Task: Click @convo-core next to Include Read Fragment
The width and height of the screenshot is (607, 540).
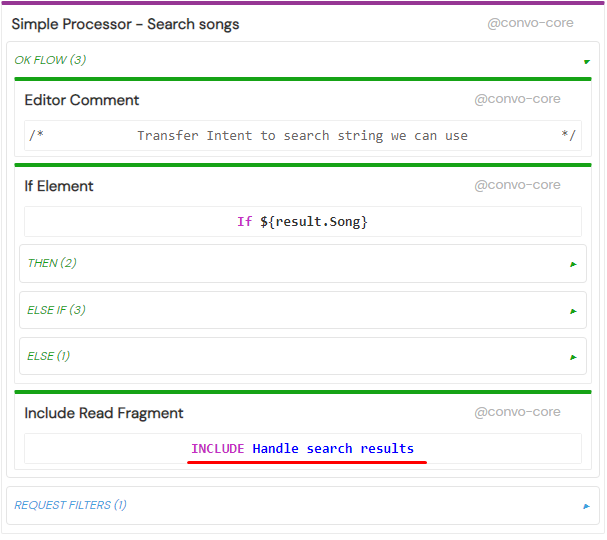Action: click(518, 411)
